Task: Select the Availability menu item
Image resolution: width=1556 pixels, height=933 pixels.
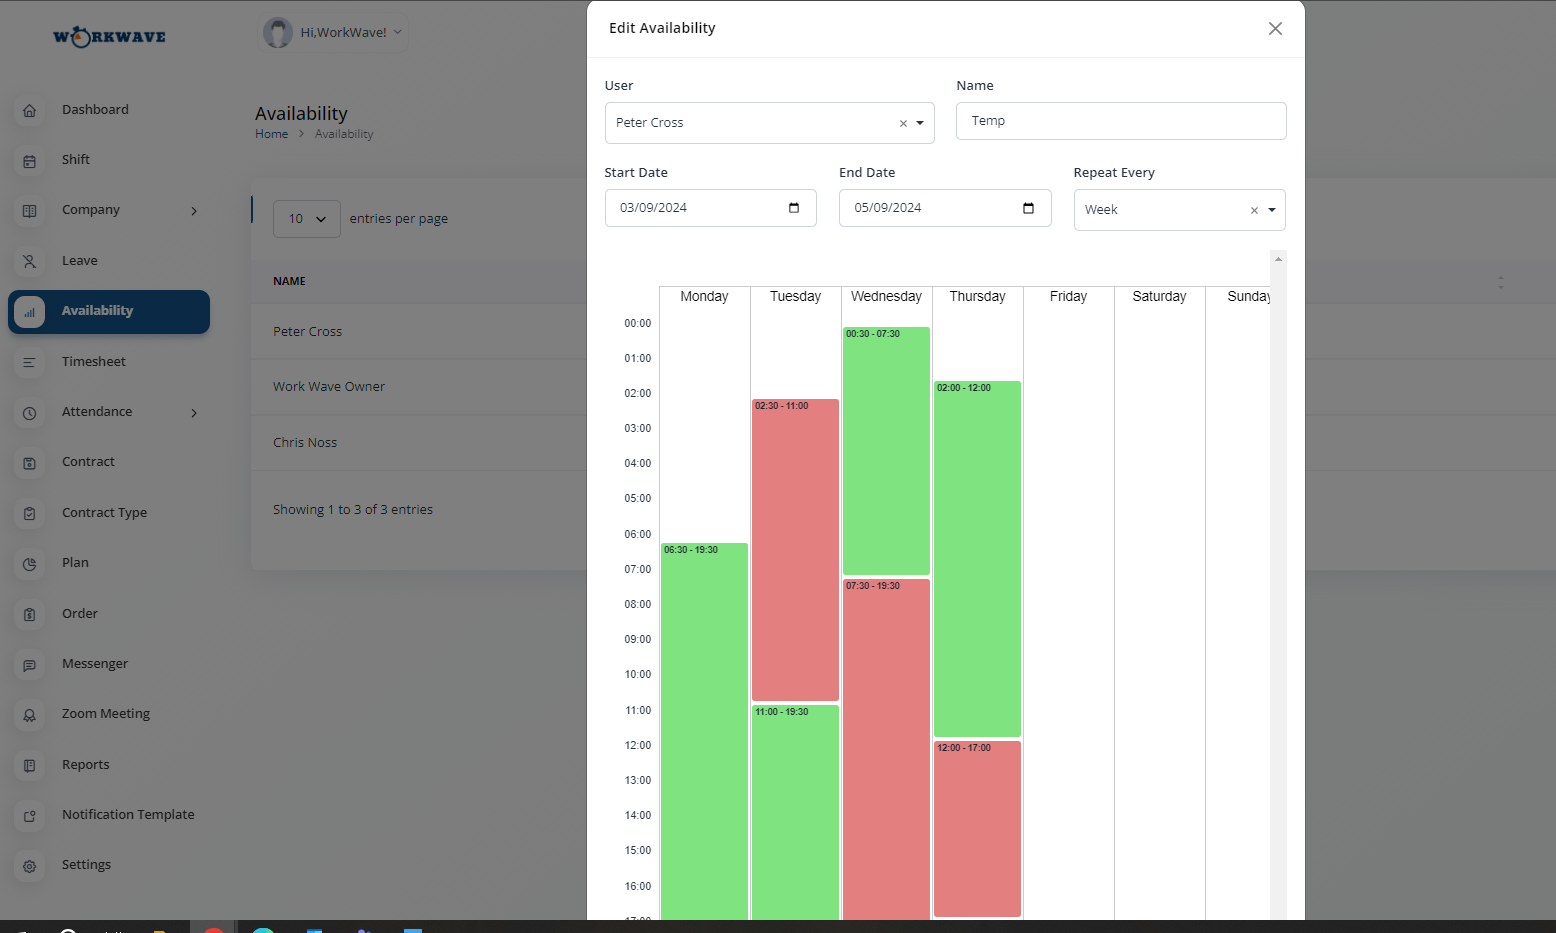Action: pos(109,312)
